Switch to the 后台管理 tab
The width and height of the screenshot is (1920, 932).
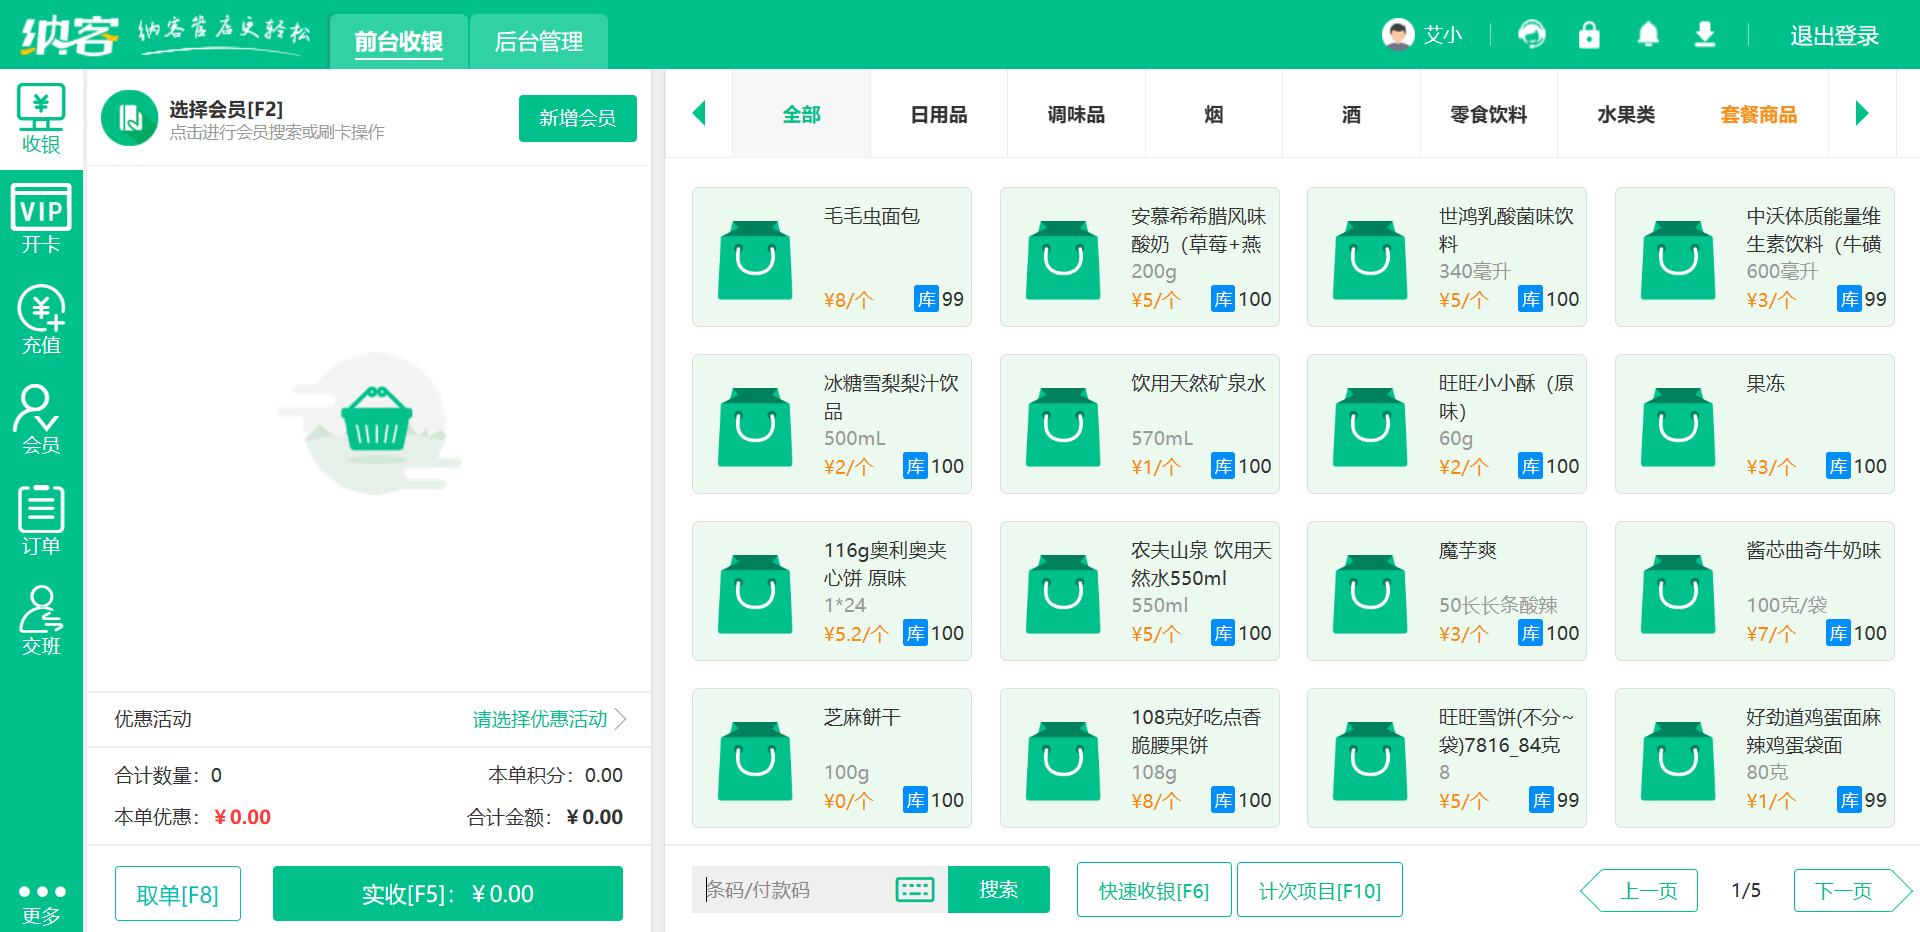(x=538, y=41)
